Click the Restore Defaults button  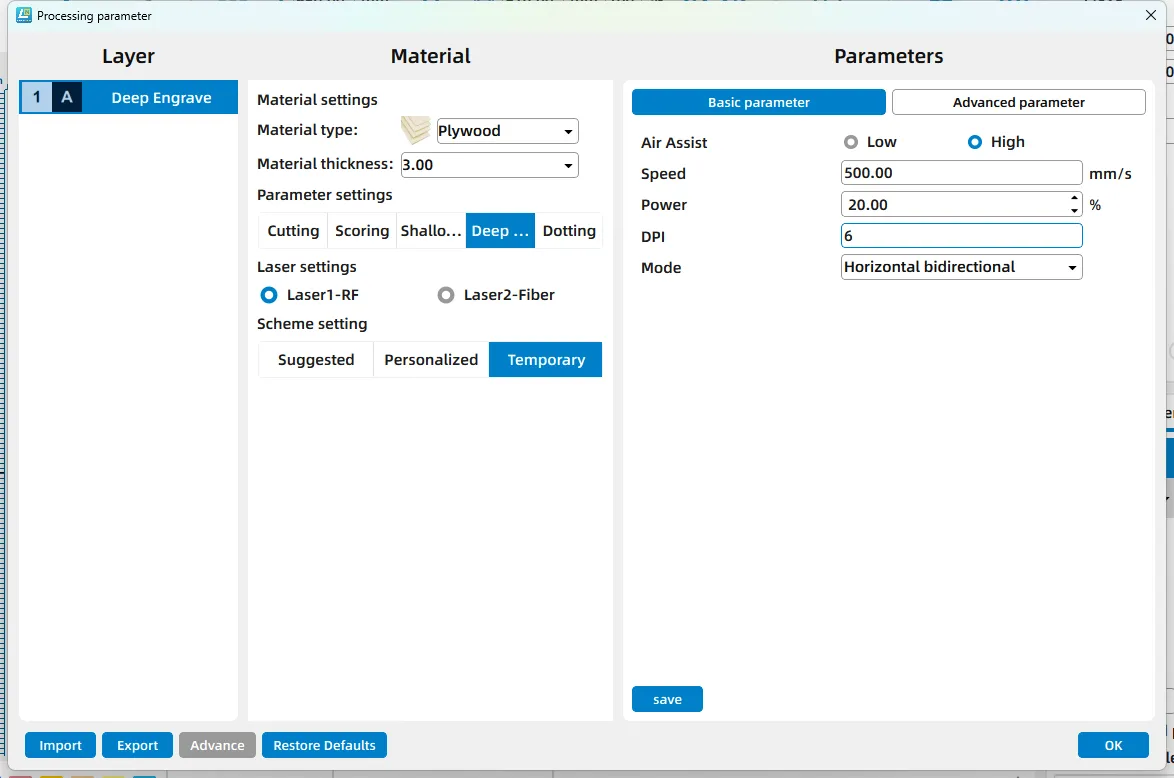(324, 745)
